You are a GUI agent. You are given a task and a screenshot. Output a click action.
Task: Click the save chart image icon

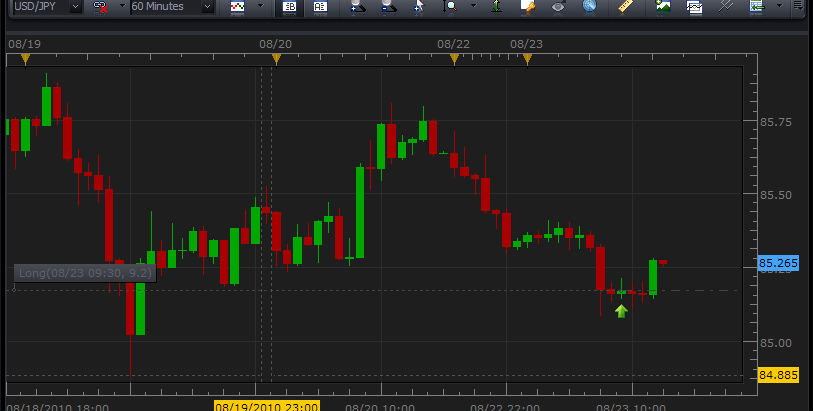(x=663, y=6)
